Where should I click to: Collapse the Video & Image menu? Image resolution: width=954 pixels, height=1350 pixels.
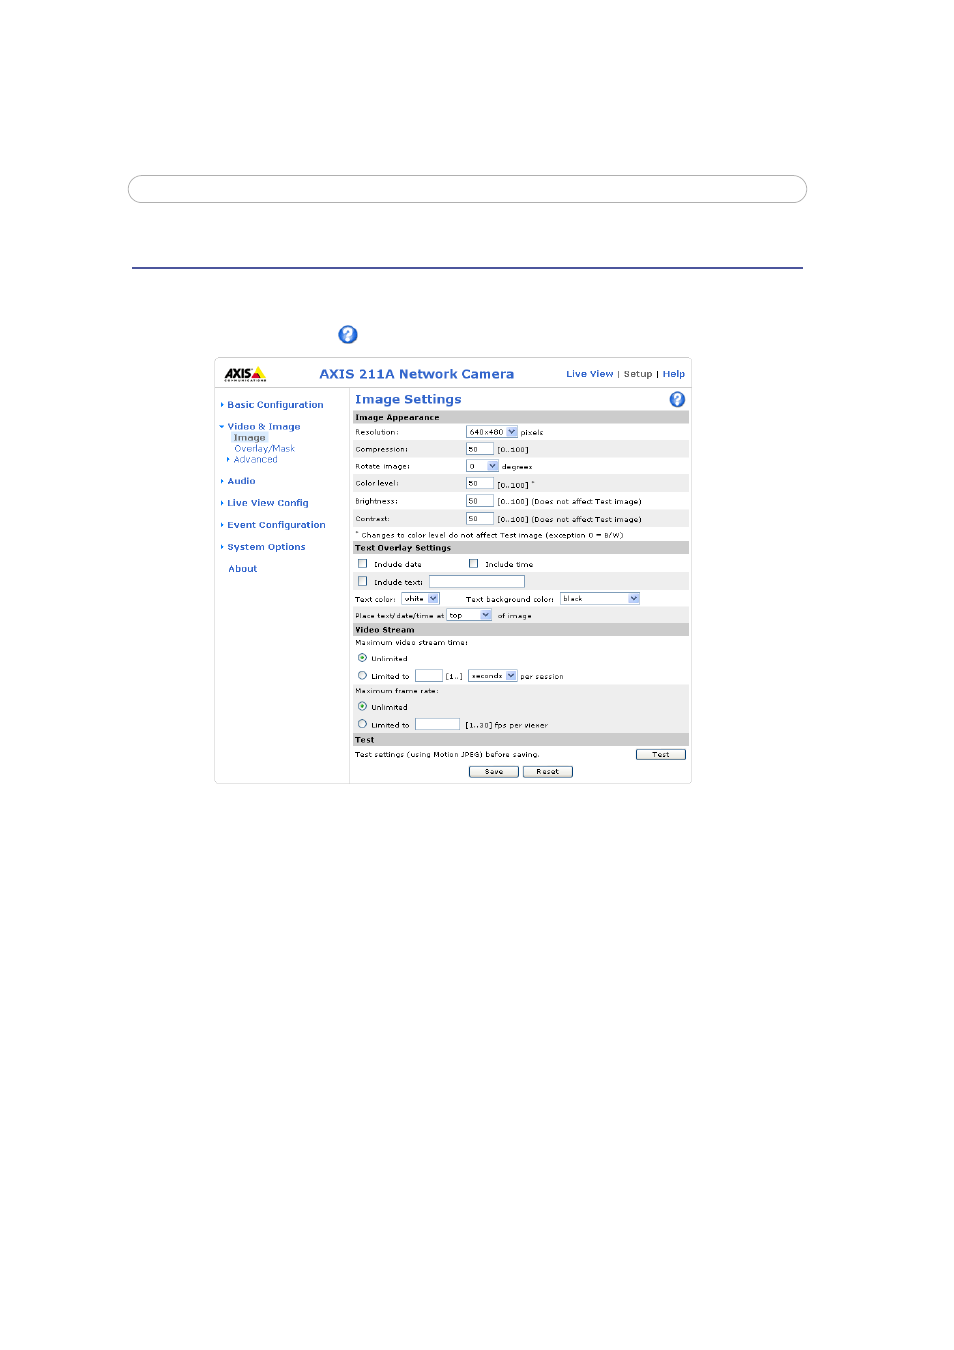[263, 427]
